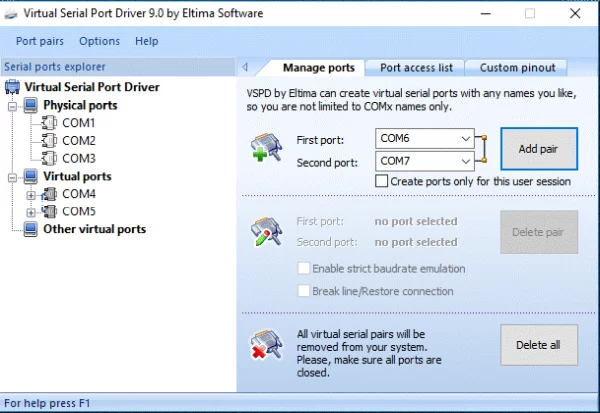Collapse the explorer panel with left arrow

(245, 67)
